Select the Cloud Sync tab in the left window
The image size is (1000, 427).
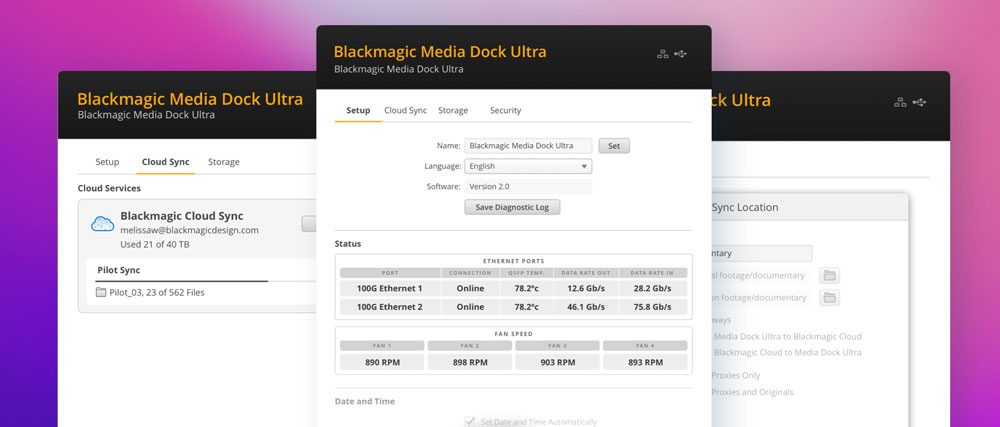165,162
